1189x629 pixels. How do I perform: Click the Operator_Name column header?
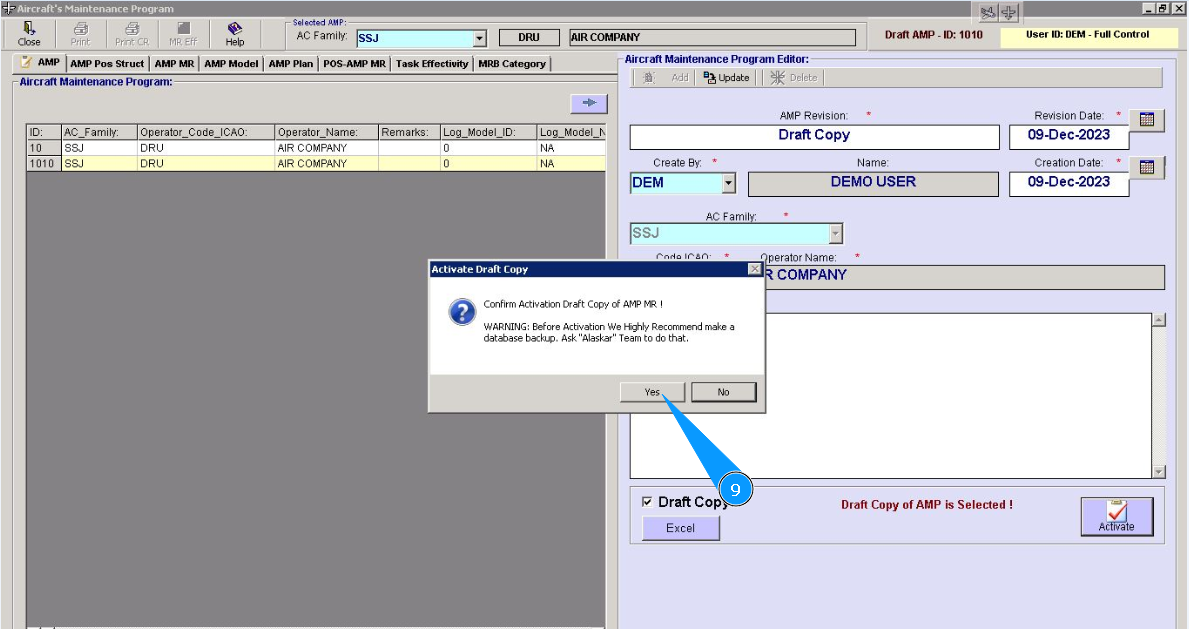coord(327,132)
